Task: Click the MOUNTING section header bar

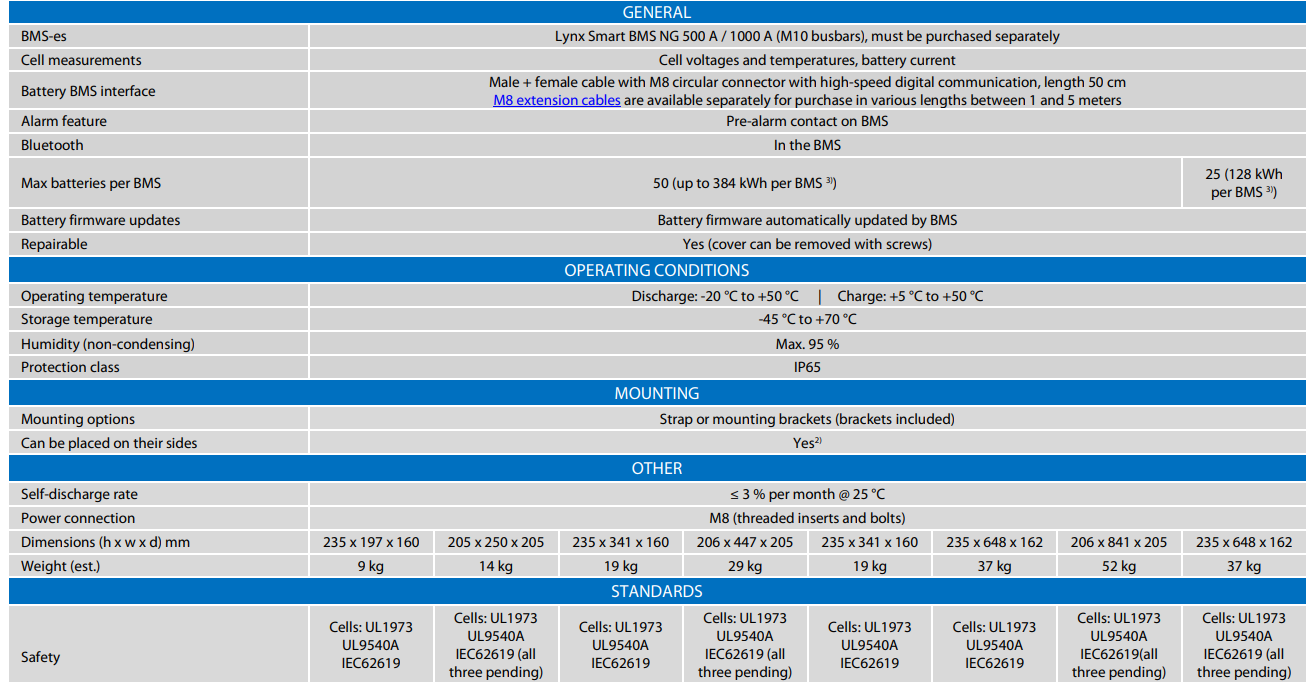Action: pos(656,393)
